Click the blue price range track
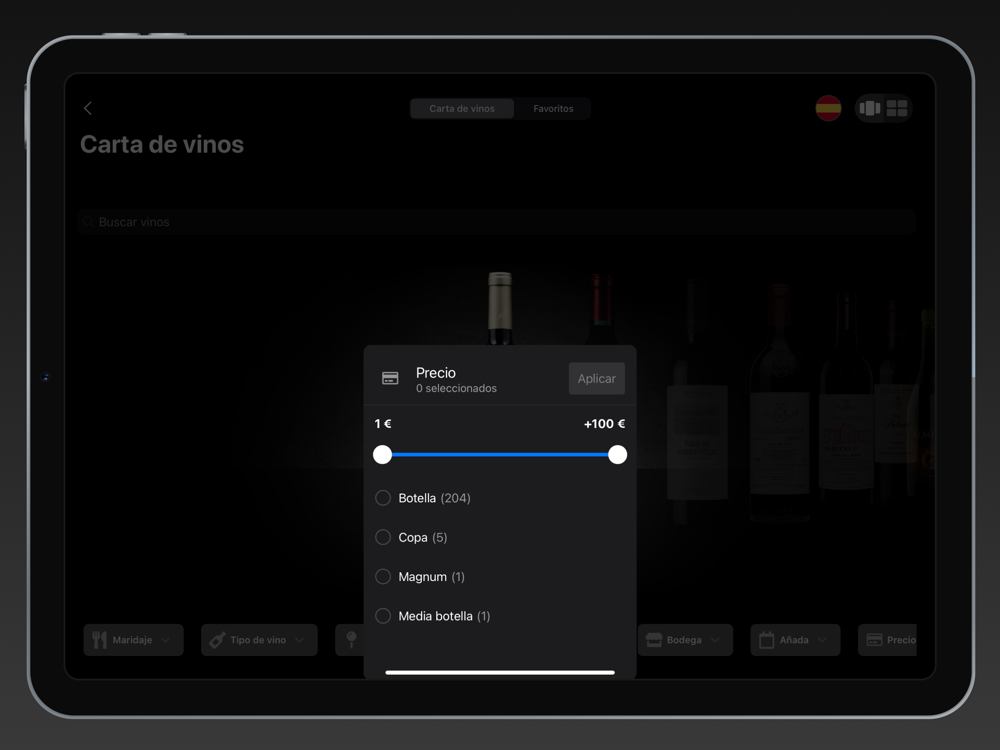 coord(500,455)
